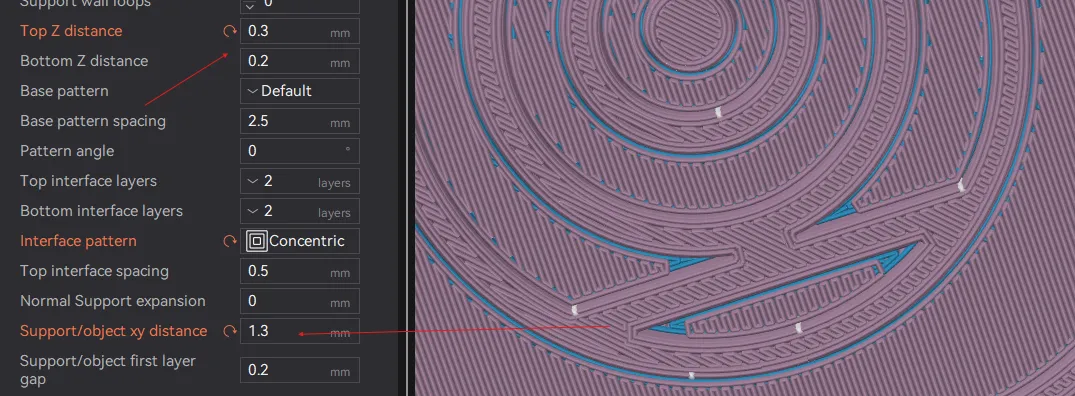Click the Top Z distance label
The image size is (1075, 396).
click(71, 32)
